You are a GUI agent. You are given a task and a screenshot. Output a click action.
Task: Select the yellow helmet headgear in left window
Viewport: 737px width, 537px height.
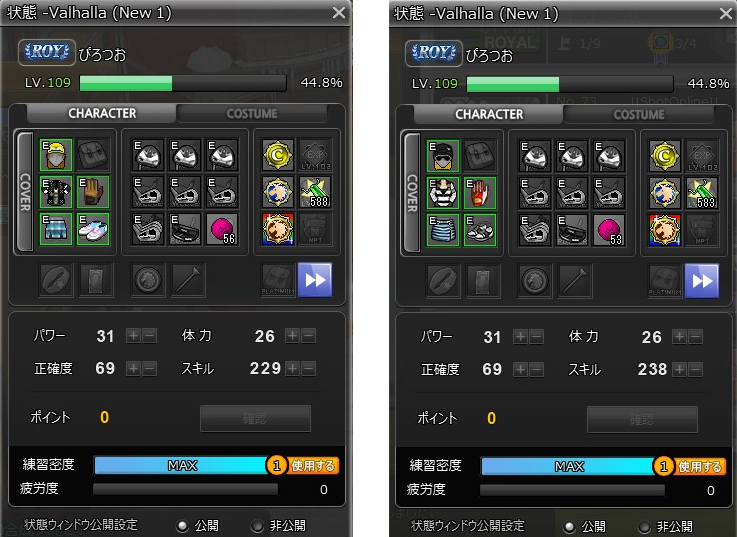tap(55, 154)
